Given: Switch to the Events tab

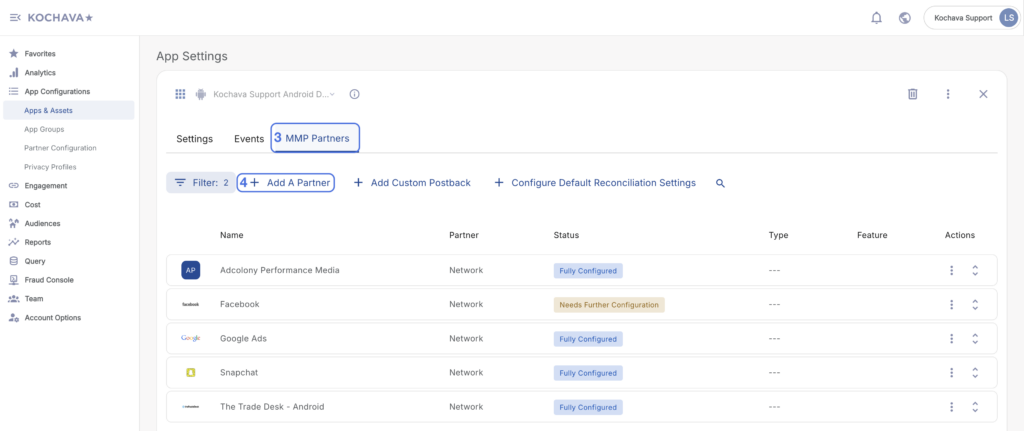Looking at the screenshot, I should 249,139.
